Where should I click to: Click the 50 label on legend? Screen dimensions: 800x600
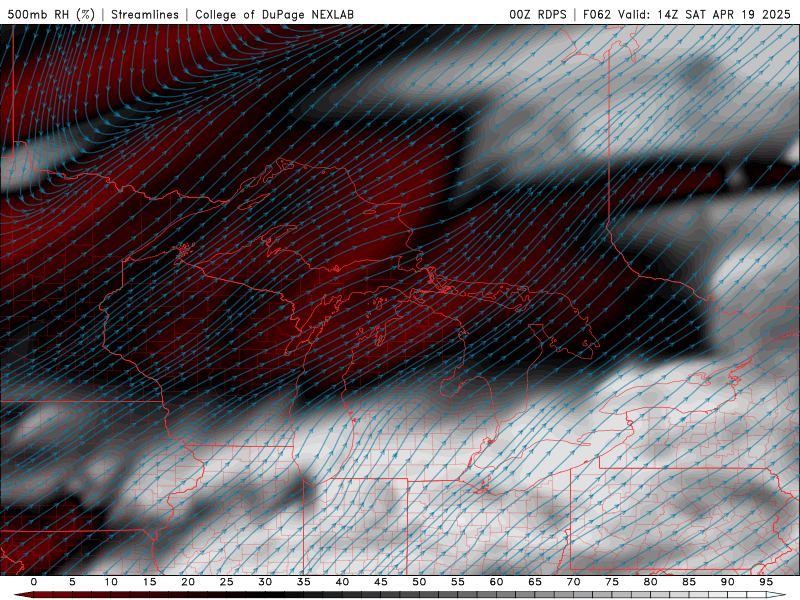click(x=419, y=582)
